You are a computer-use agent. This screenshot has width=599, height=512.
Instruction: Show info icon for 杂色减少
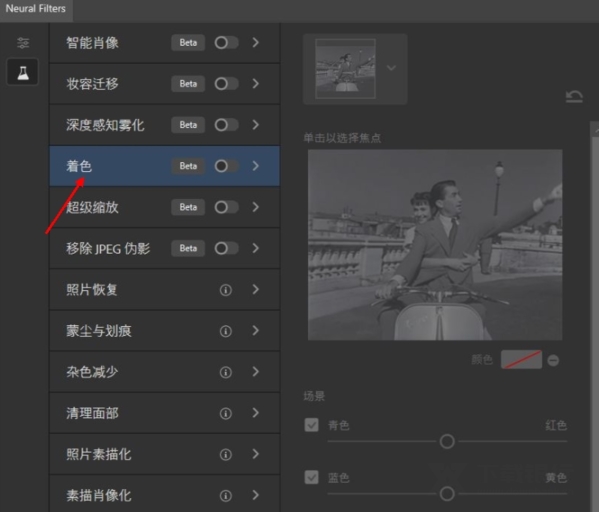coord(226,372)
